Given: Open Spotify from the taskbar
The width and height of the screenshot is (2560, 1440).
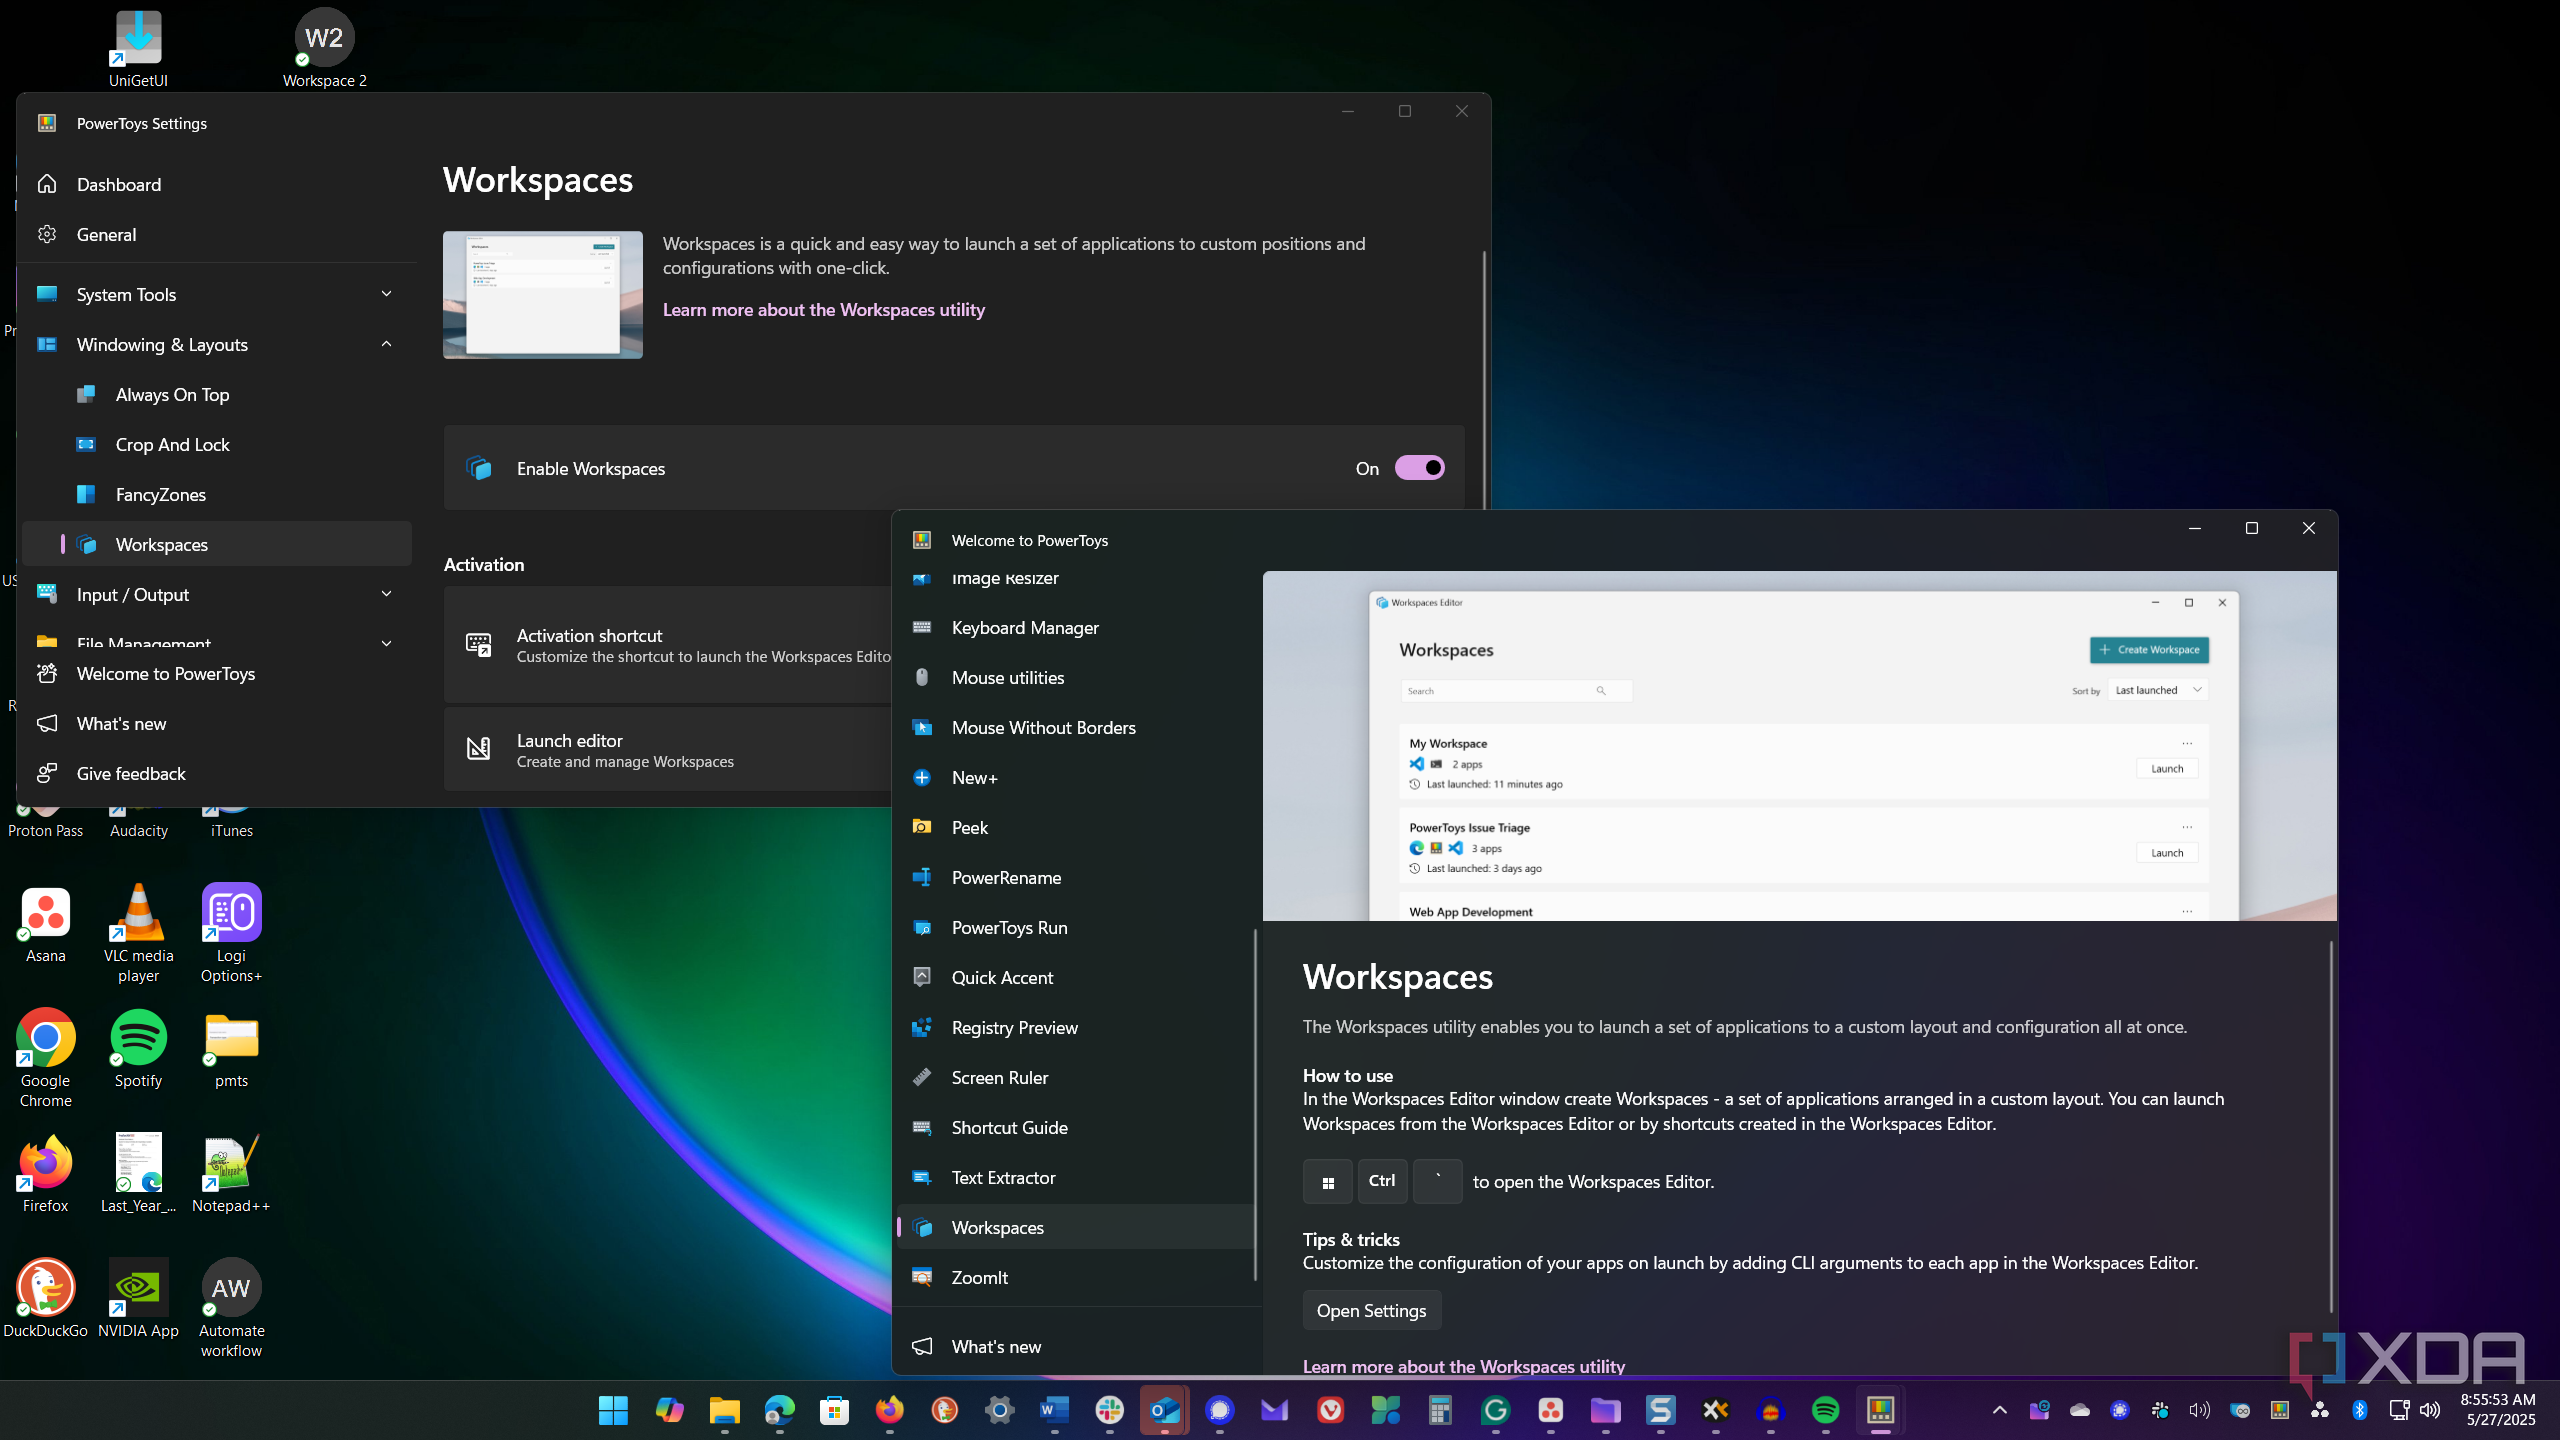Looking at the screenshot, I should click(x=1825, y=1410).
